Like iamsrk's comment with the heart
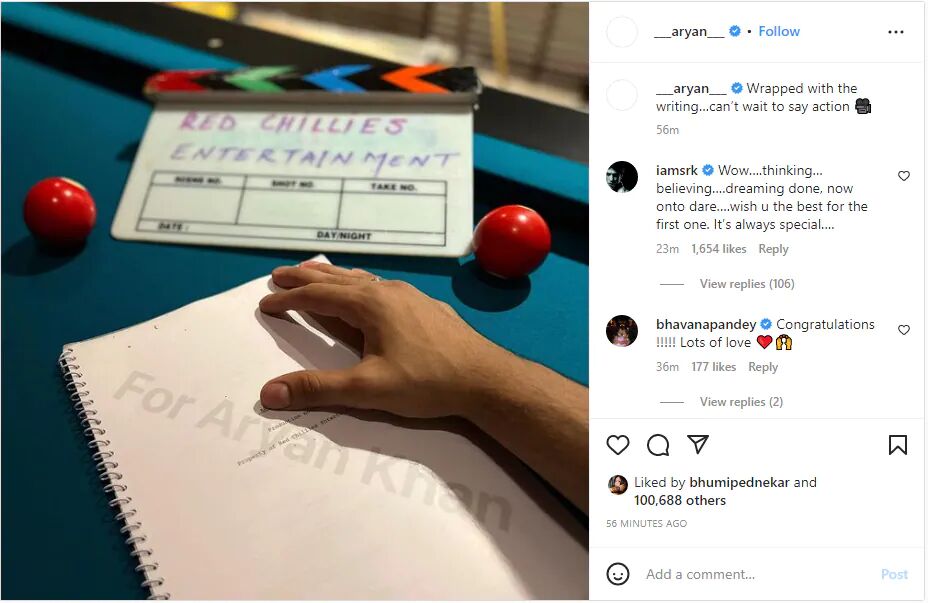The height and width of the screenshot is (603, 928). [x=903, y=176]
